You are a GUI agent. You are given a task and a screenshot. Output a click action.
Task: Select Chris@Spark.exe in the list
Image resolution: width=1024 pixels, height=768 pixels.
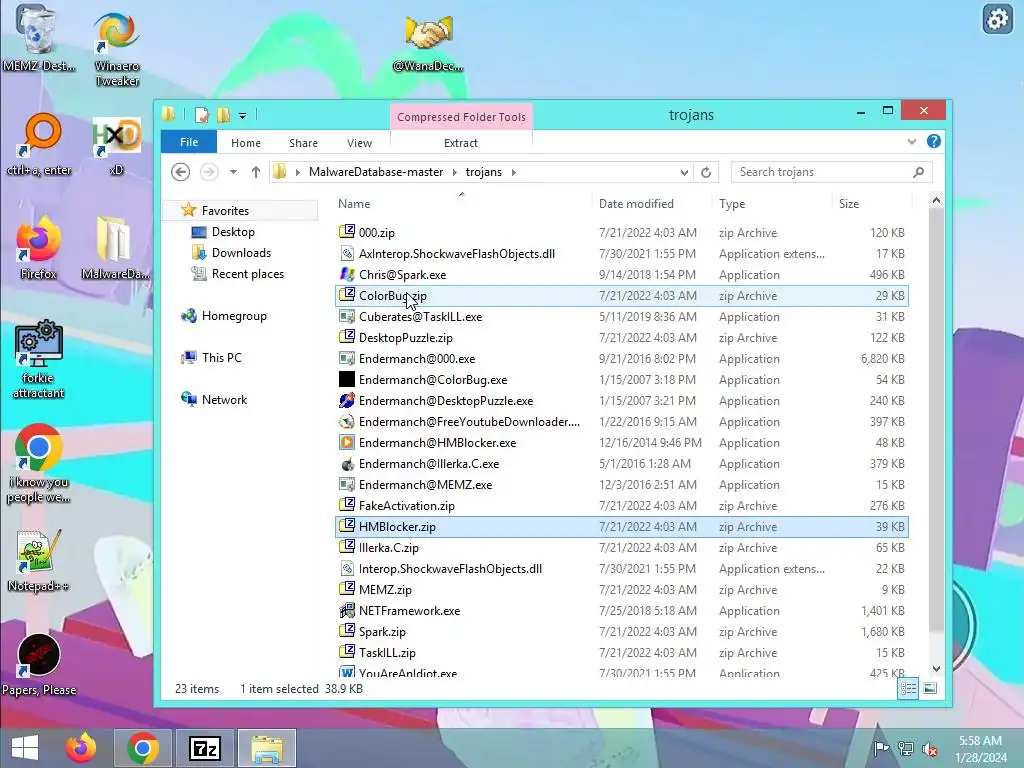tap(621, 275)
